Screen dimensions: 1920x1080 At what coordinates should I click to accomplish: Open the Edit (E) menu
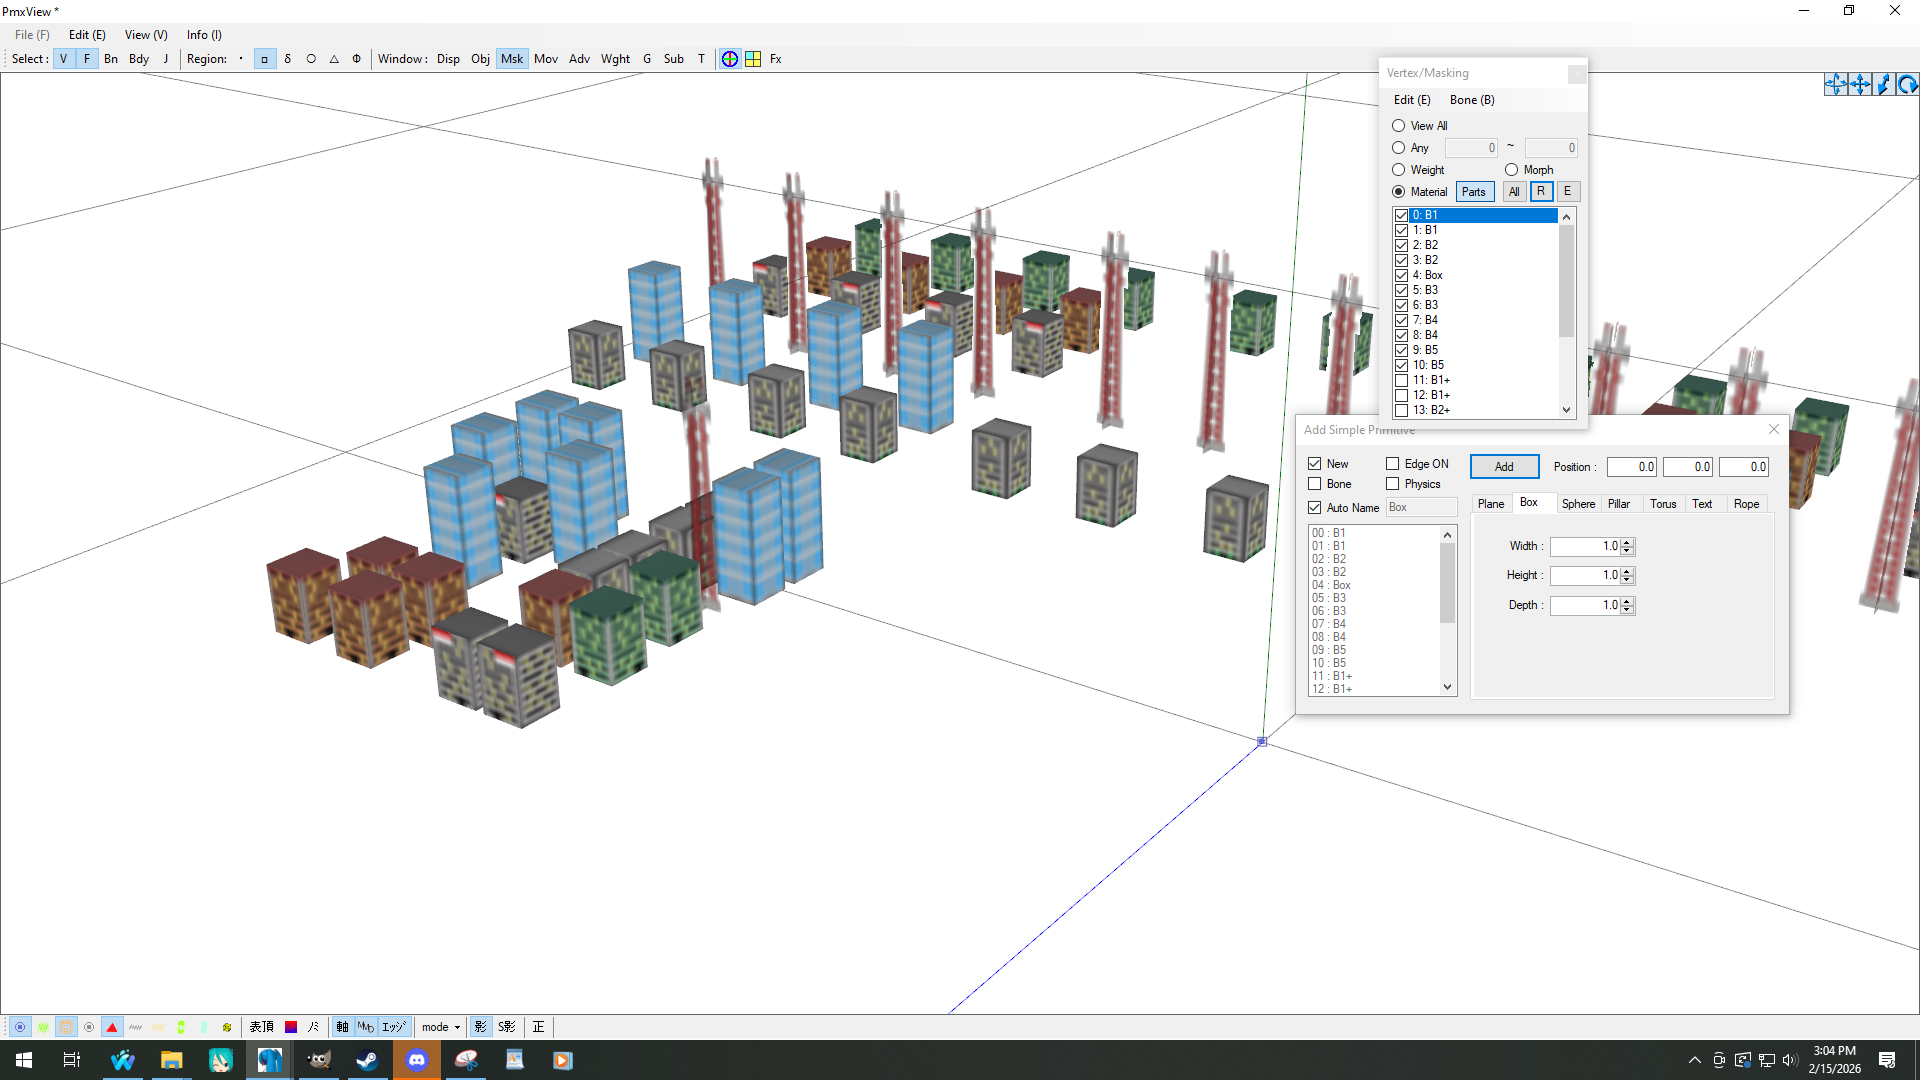87,35
